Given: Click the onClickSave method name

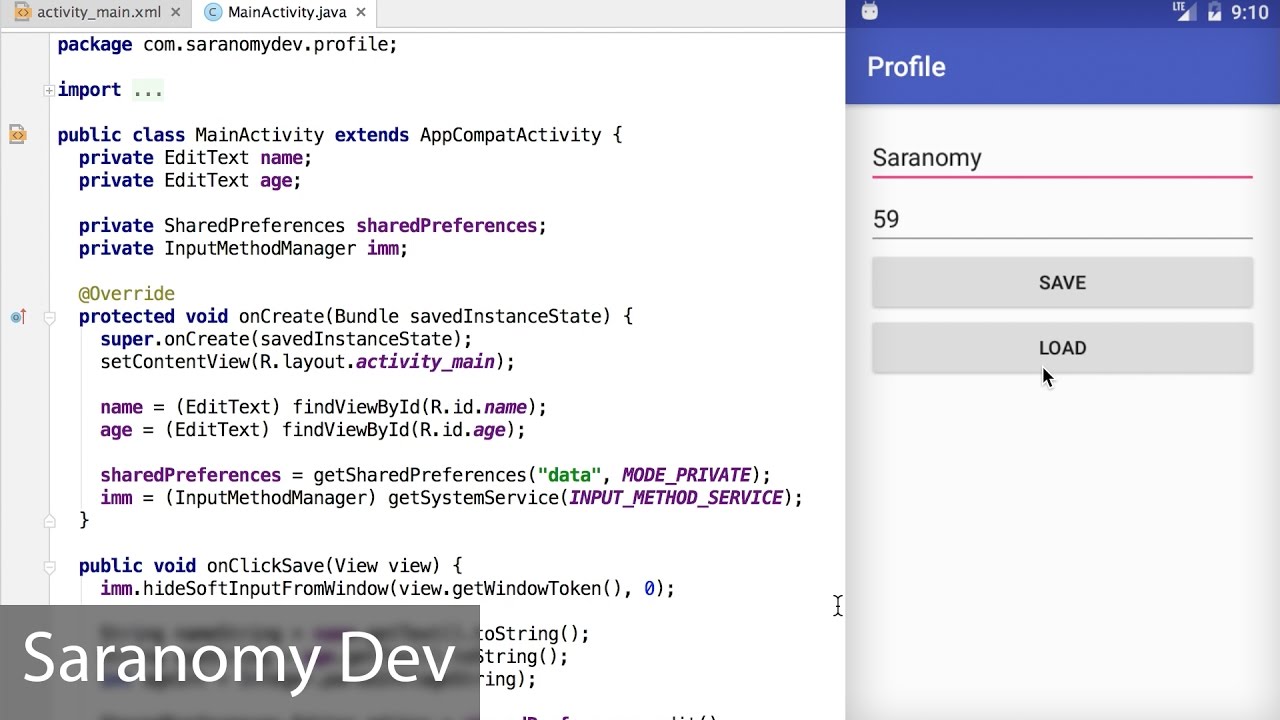Looking at the screenshot, I should coord(265,566).
